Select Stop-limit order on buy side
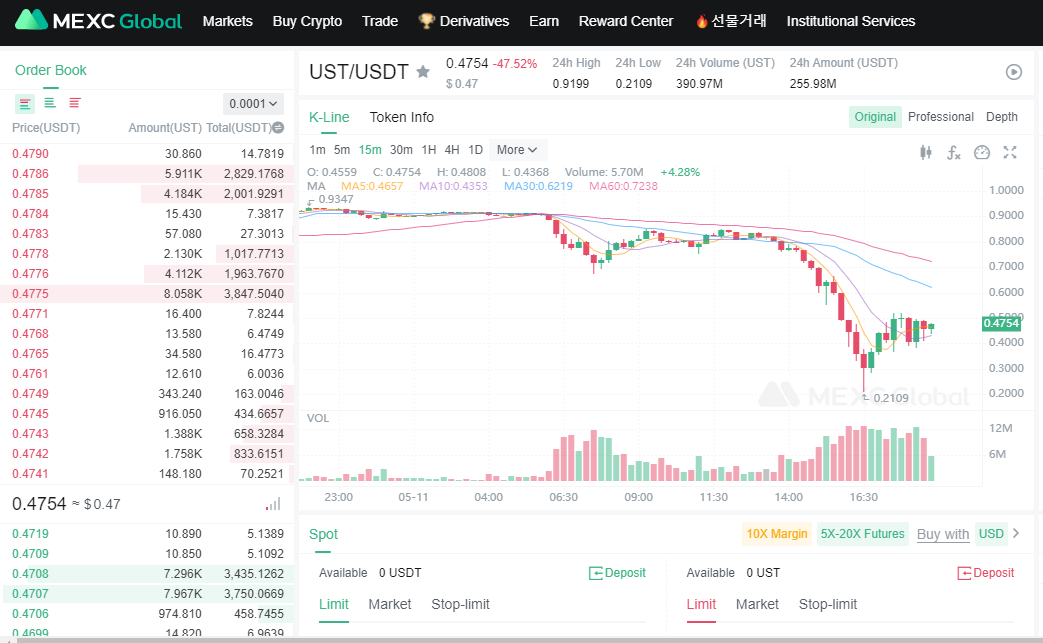This screenshot has width=1043, height=643. (460, 604)
